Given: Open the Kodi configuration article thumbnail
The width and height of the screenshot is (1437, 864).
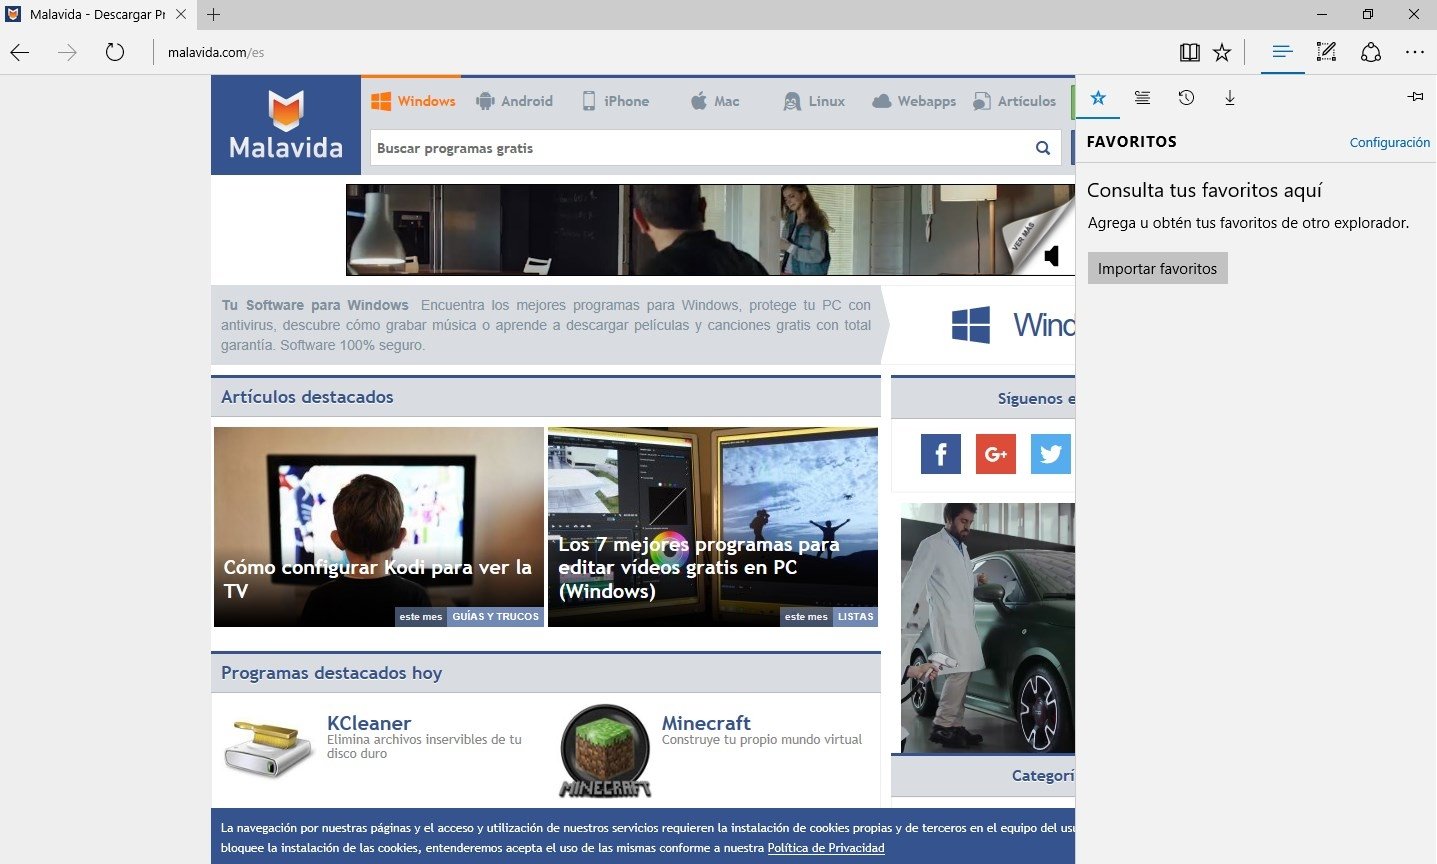Looking at the screenshot, I should point(379,527).
